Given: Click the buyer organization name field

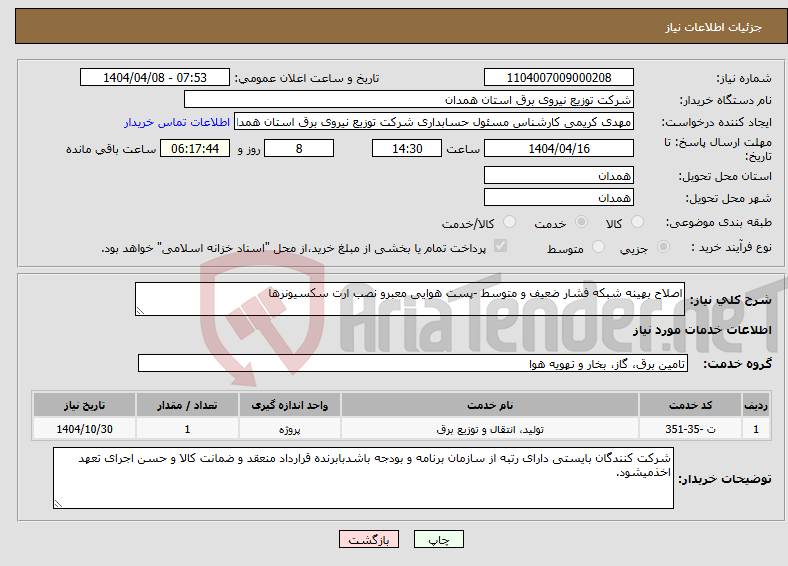Looking at the screenshot, I should pyautogui.click(x=409, y=100).
